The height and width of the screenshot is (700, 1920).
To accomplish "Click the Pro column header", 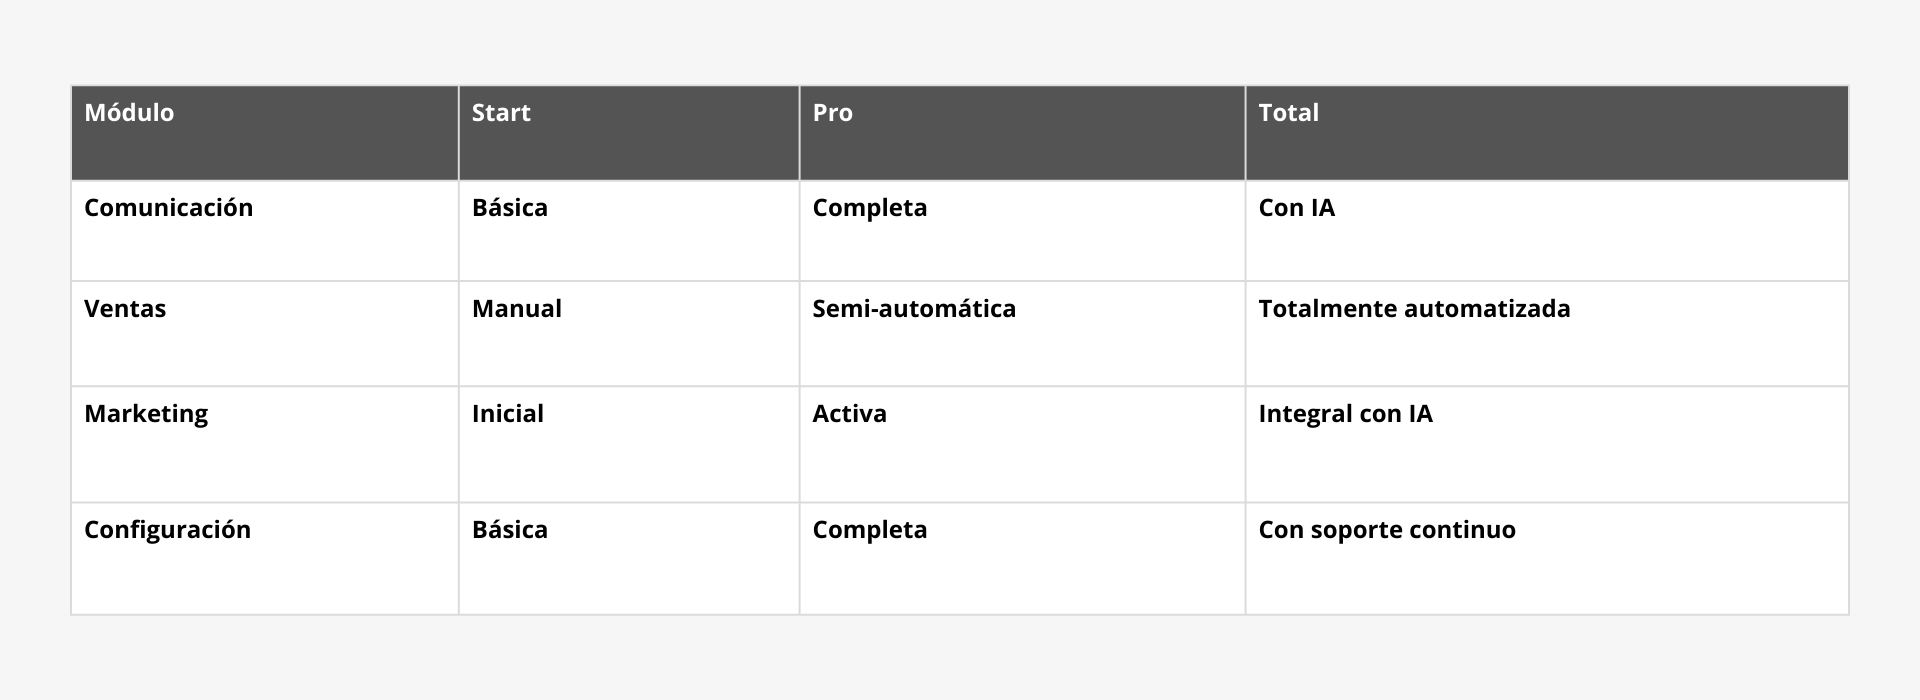I will point(832,113).
